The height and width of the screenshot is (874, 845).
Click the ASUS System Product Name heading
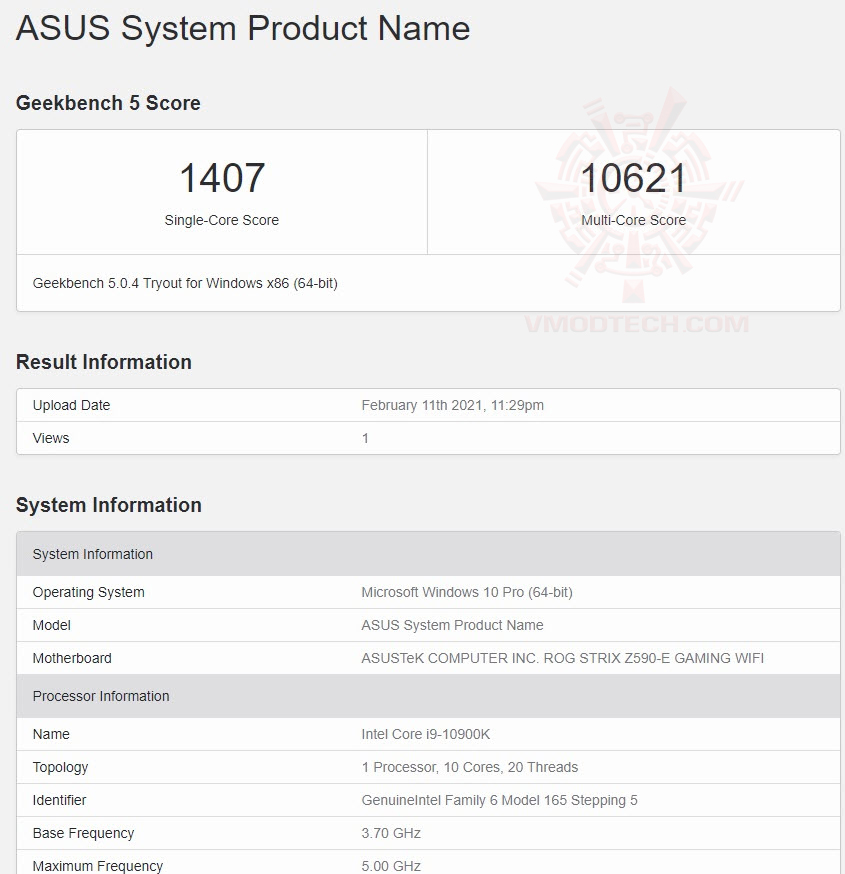pyautogui.click(x=242, y=28)
